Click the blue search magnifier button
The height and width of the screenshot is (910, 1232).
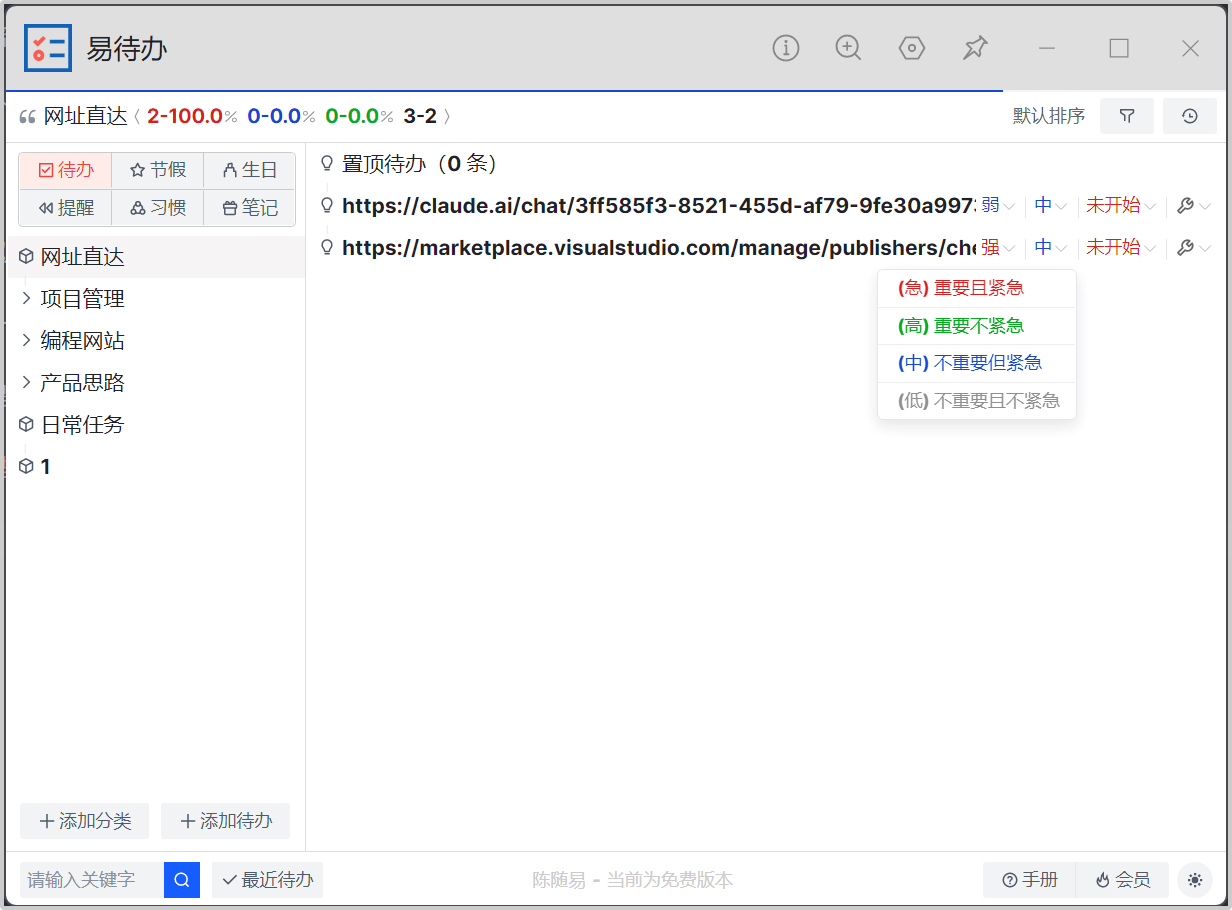182,880
